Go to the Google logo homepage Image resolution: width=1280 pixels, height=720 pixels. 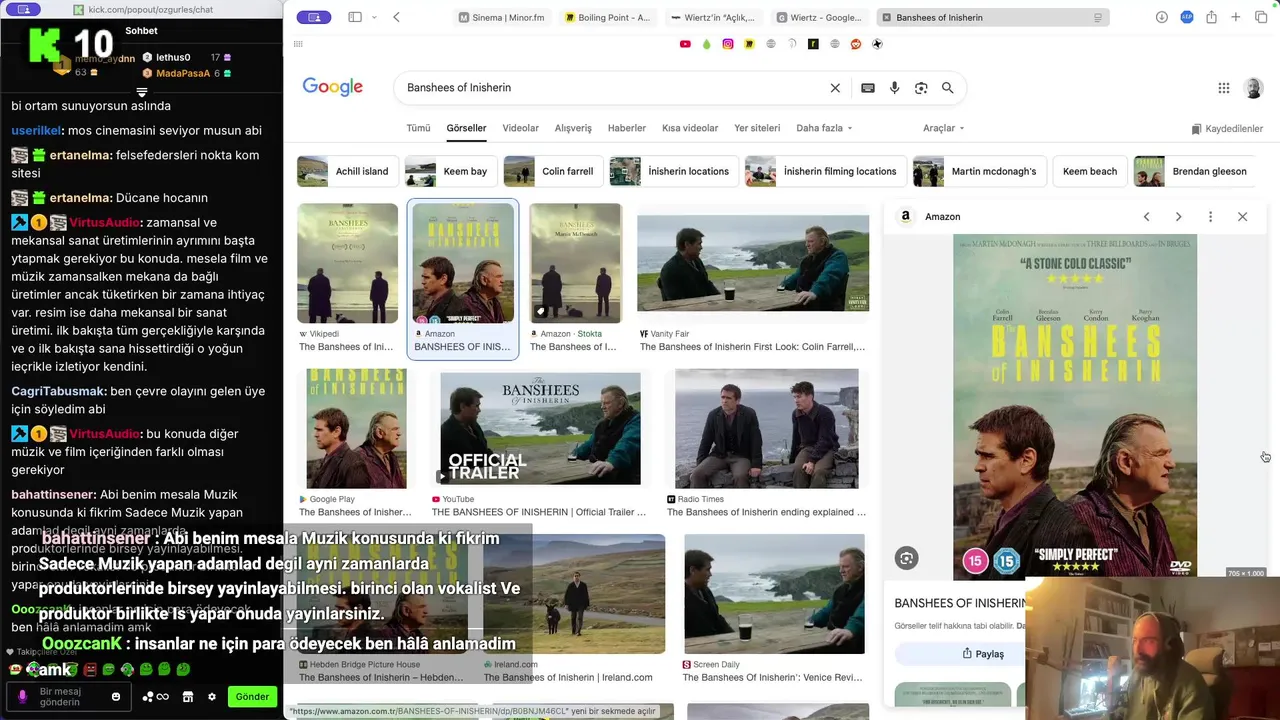[x=333, y=87]
